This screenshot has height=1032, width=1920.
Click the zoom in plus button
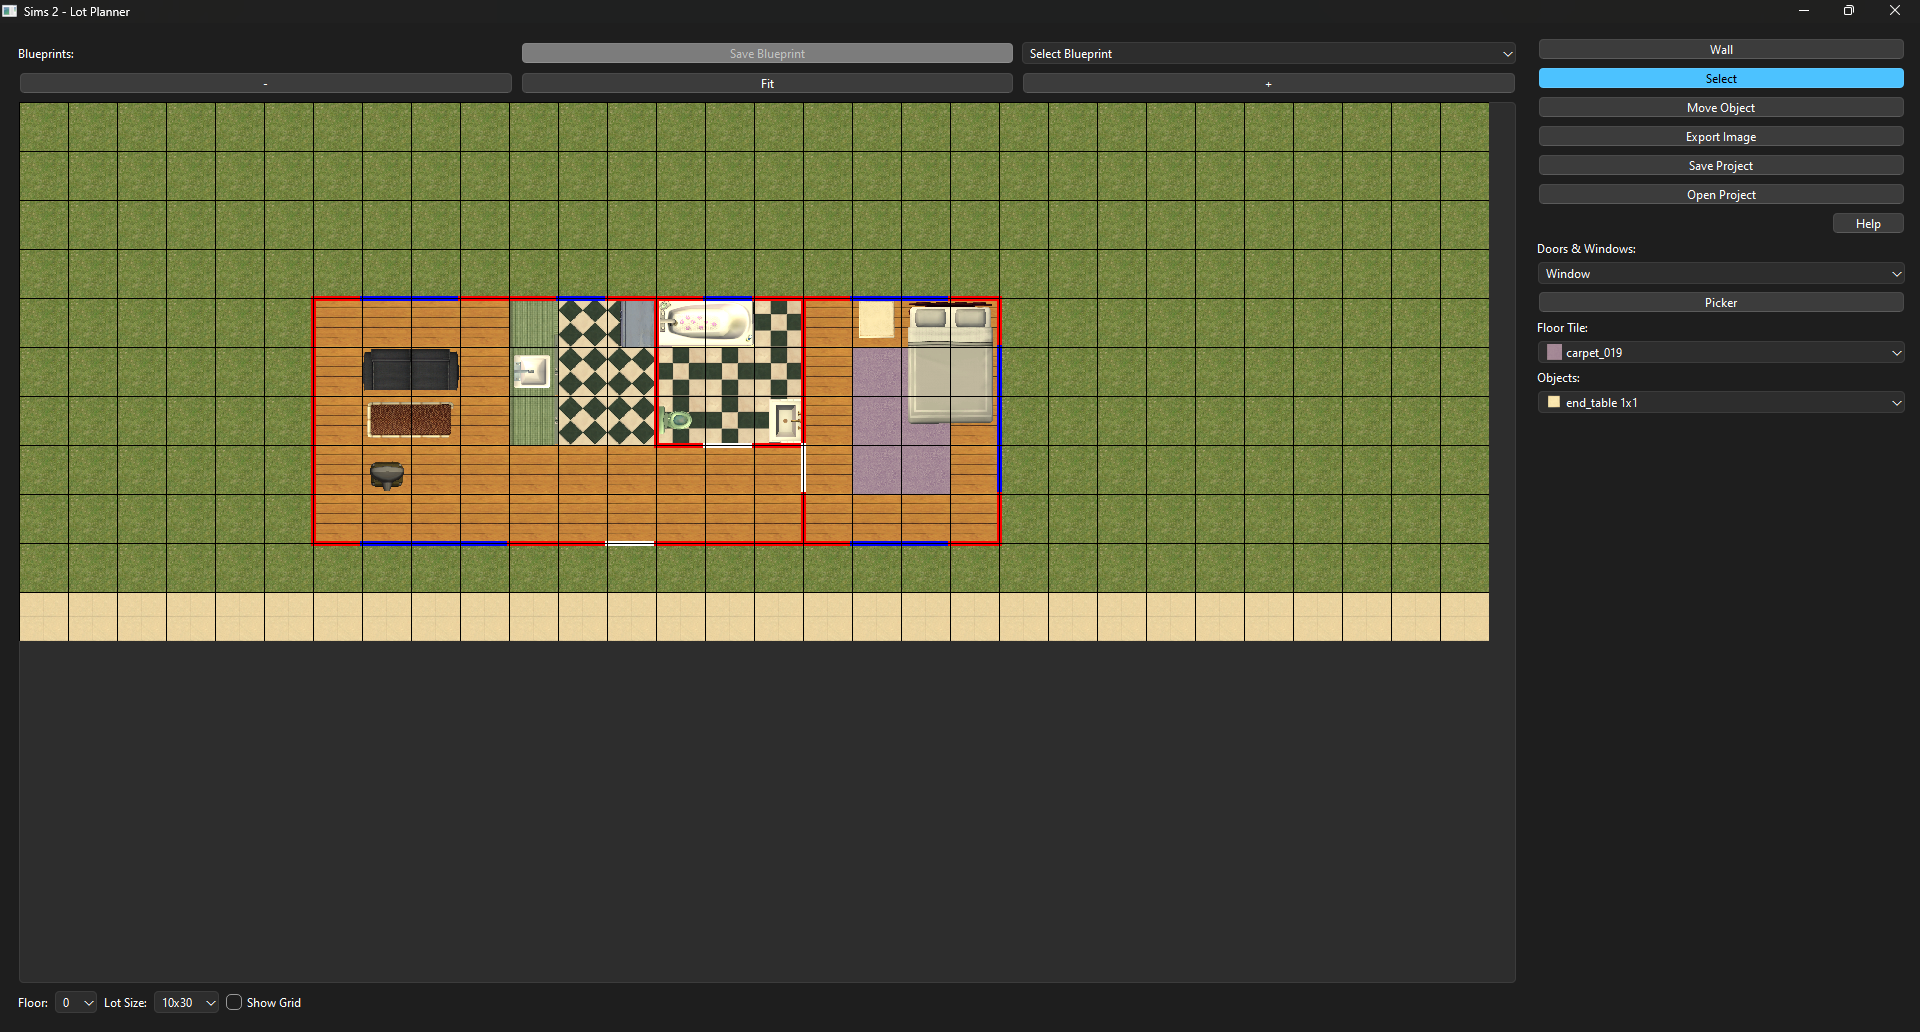tap(1268, 83)
